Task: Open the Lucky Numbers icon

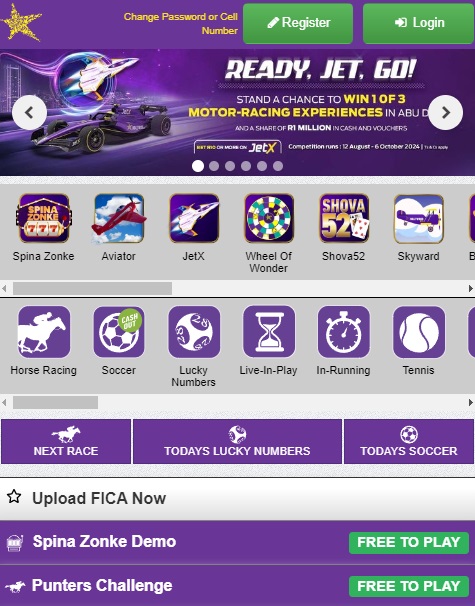Action: [x=194, y=332]
